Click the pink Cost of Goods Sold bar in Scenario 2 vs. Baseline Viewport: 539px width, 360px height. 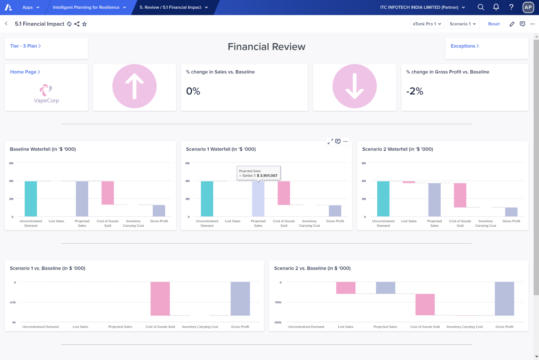[x=425, y=305]
